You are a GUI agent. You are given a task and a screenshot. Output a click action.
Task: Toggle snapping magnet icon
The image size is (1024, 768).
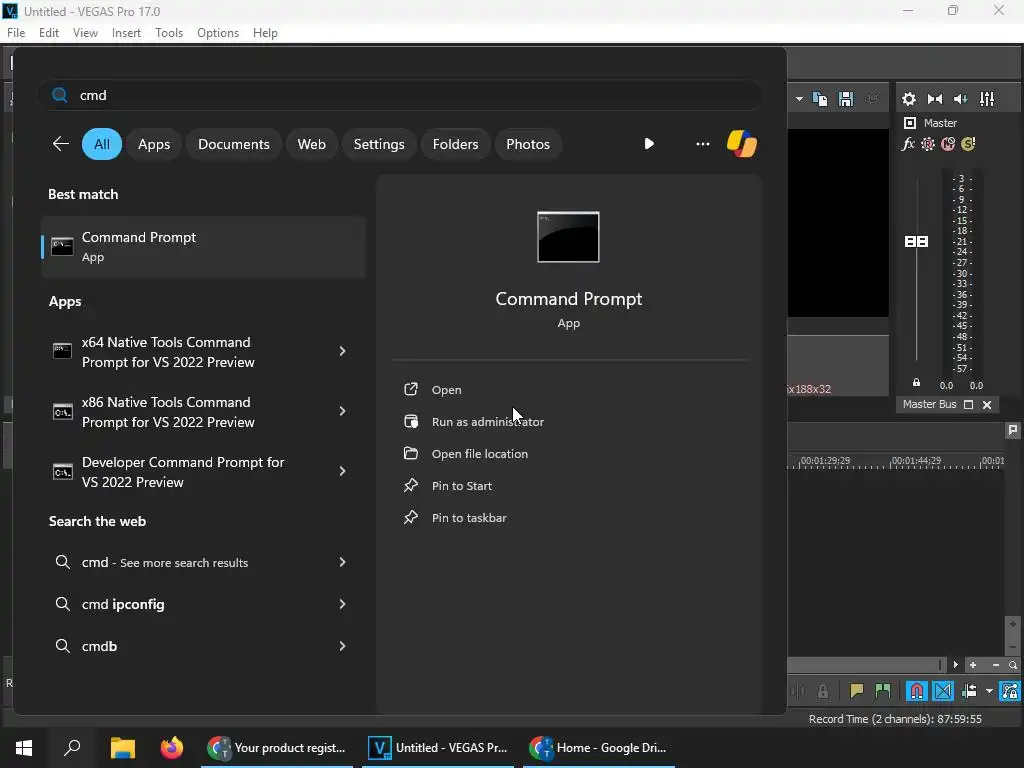pyautogui.click(x=916, y=691)
